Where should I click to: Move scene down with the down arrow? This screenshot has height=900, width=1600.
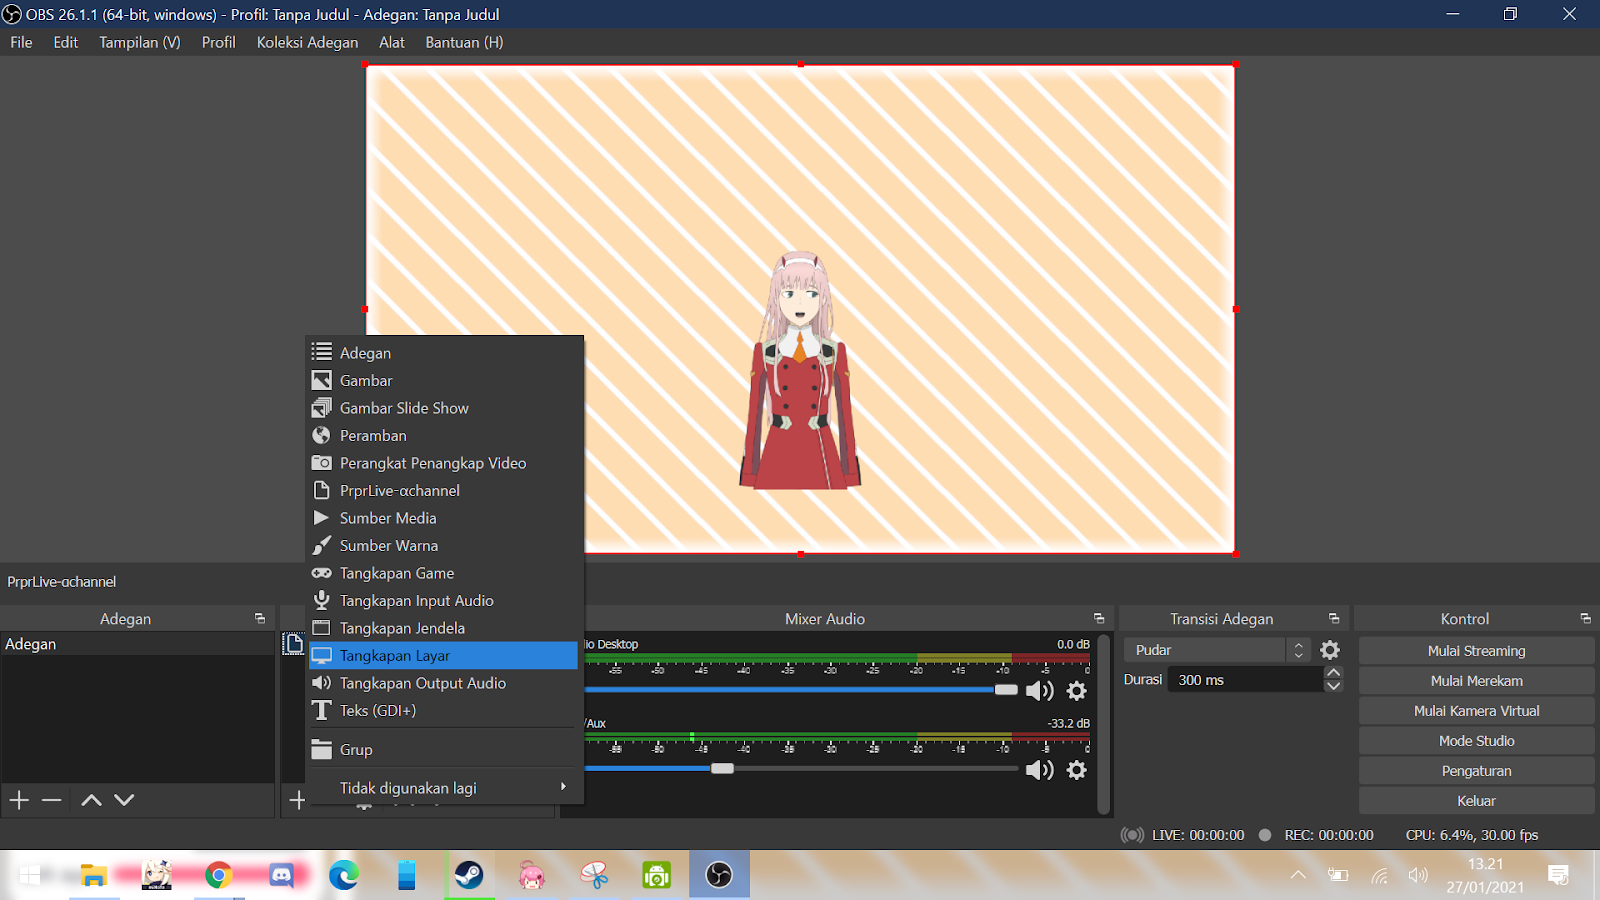124,800
